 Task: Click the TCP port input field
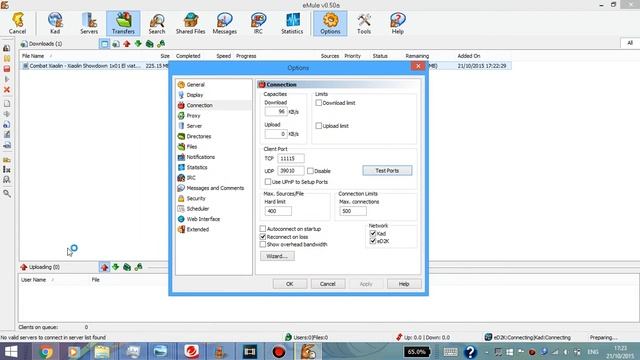[x=291, y=158]
